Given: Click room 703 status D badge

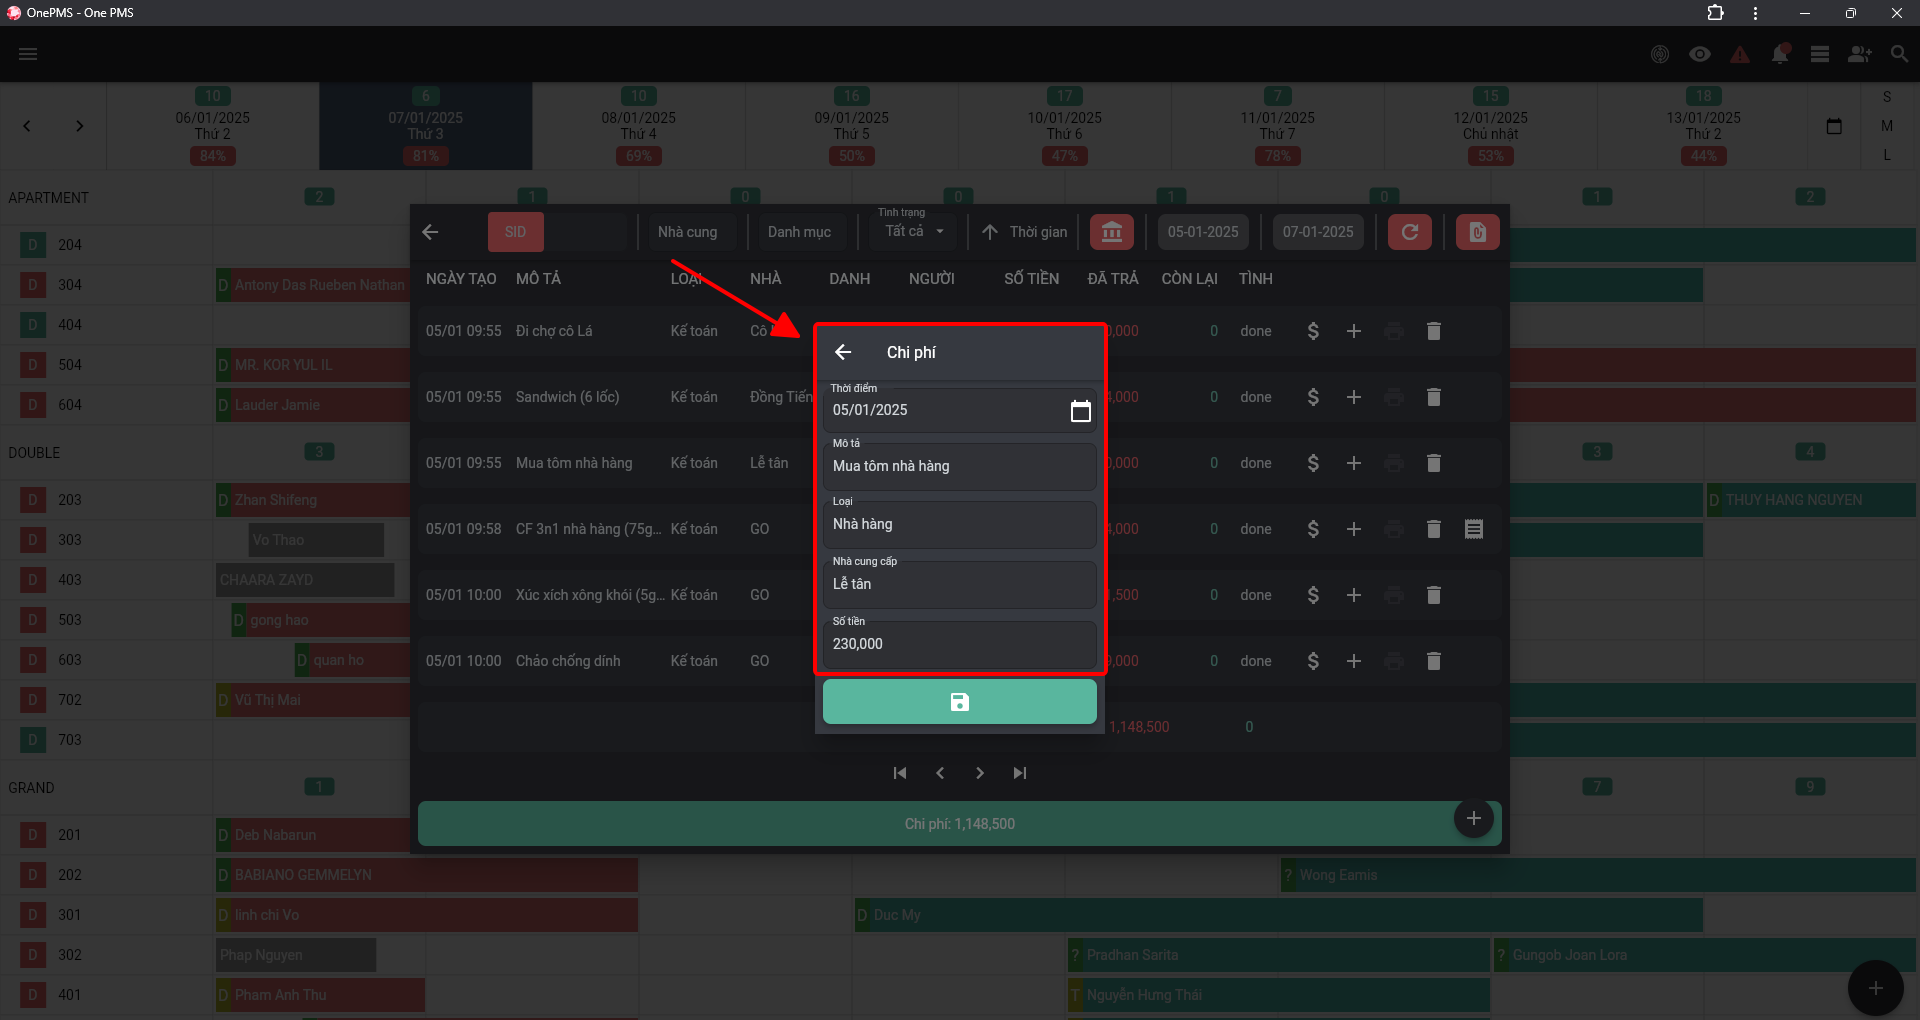Looking at the screenshot, I should (33, 740).
